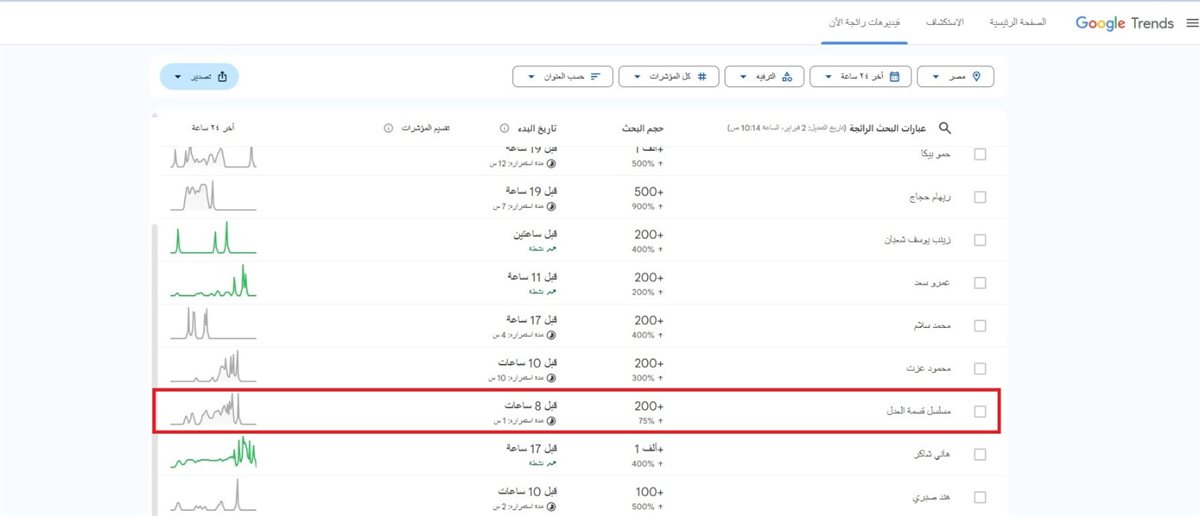This screenshot has height=516, width=1200.
Task: Check the box next to هاني شاكر
Action: [979, 455]
